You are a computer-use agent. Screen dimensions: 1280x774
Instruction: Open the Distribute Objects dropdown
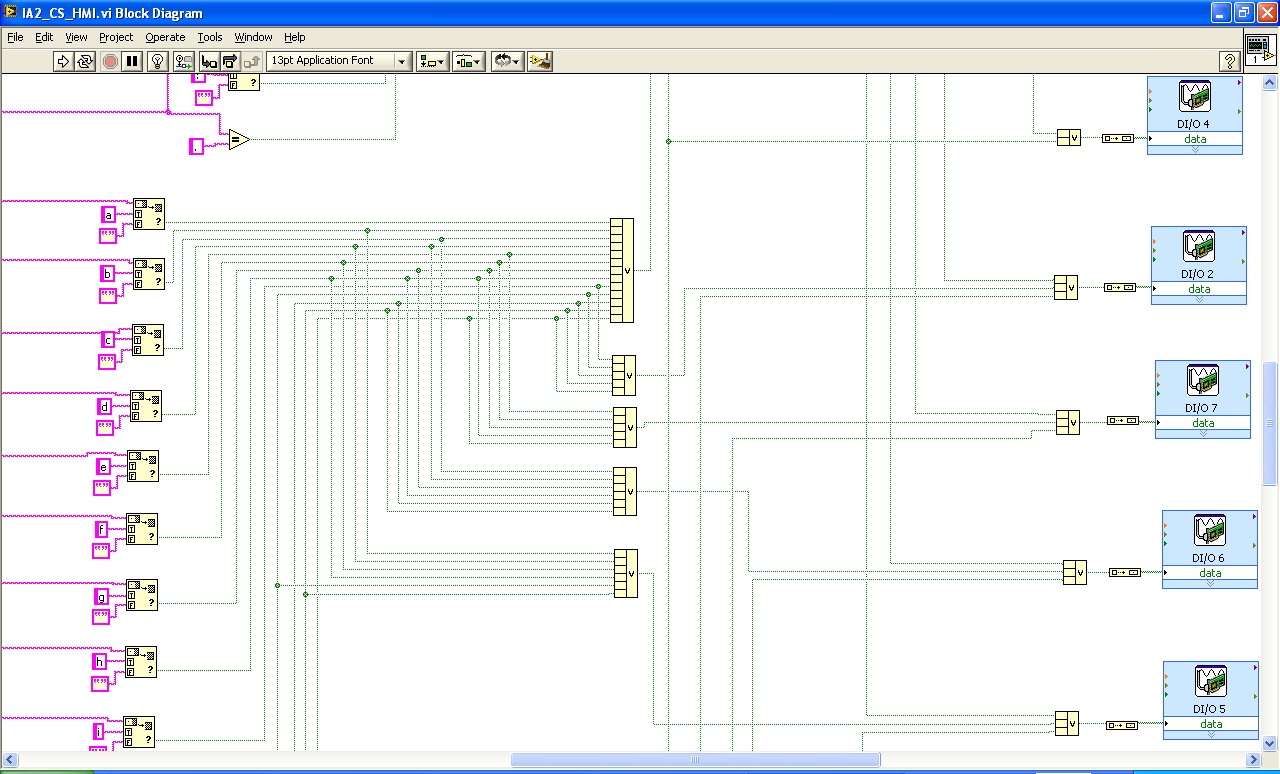(468, 61)
